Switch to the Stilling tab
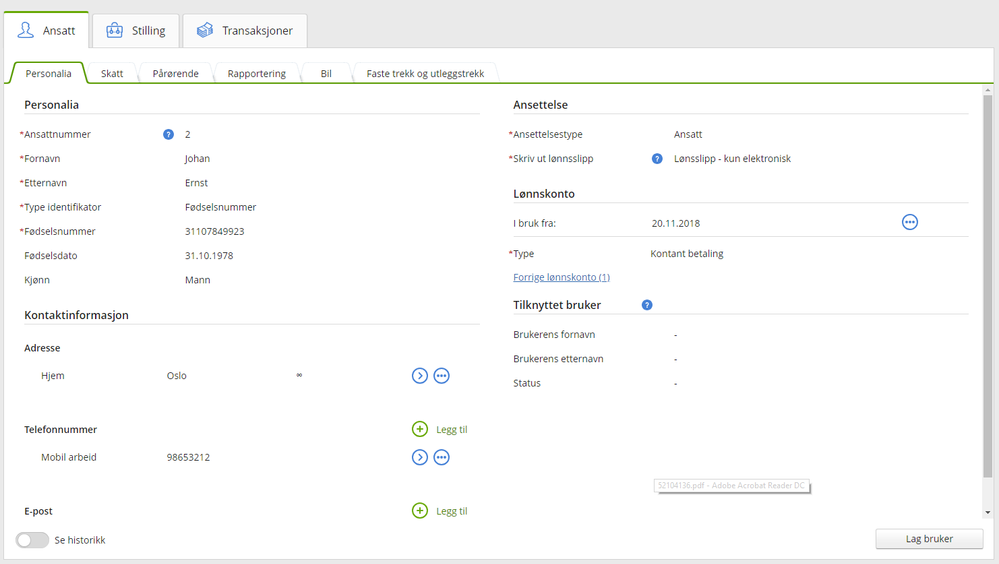The height and width of the screenshot is (564, 999). [136, 31]
